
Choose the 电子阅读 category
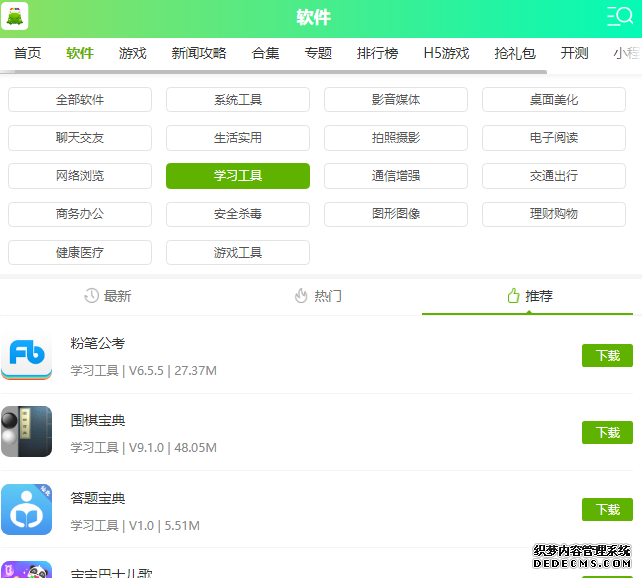pyautogui.click(x=554, y=138)
